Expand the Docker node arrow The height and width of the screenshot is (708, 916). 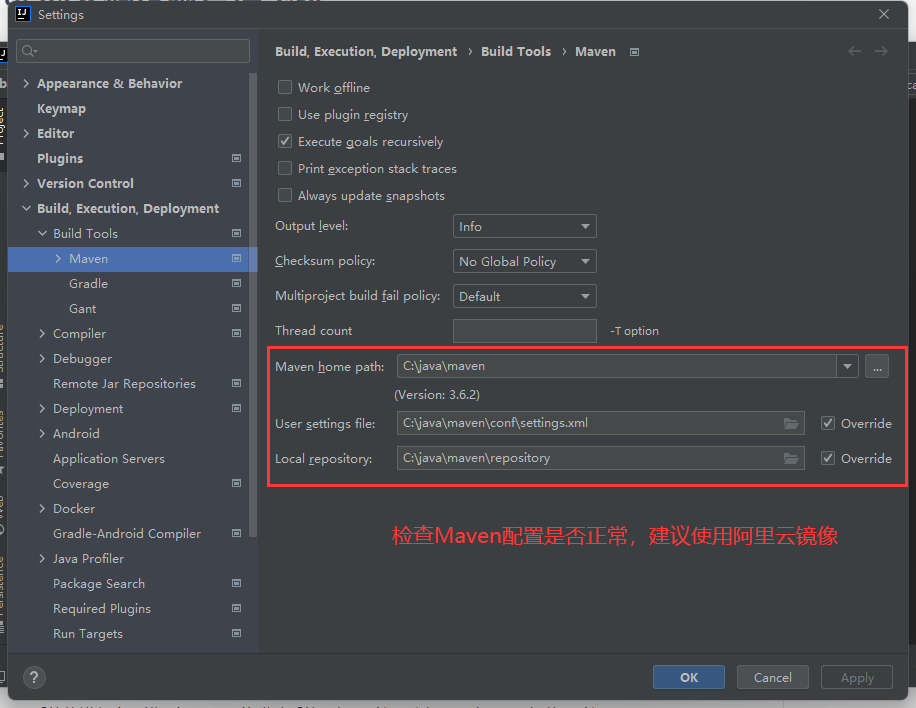pos(42,509)
